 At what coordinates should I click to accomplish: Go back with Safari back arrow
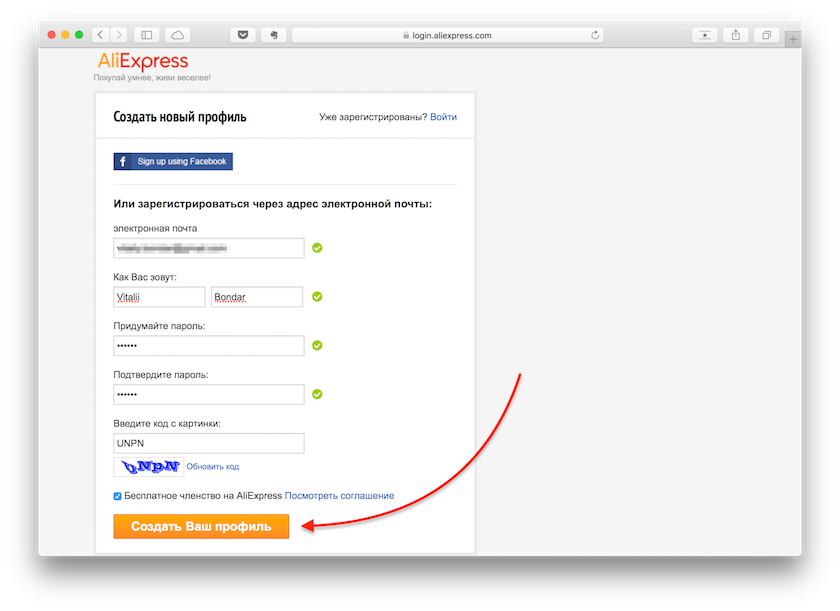coord(101,35)
